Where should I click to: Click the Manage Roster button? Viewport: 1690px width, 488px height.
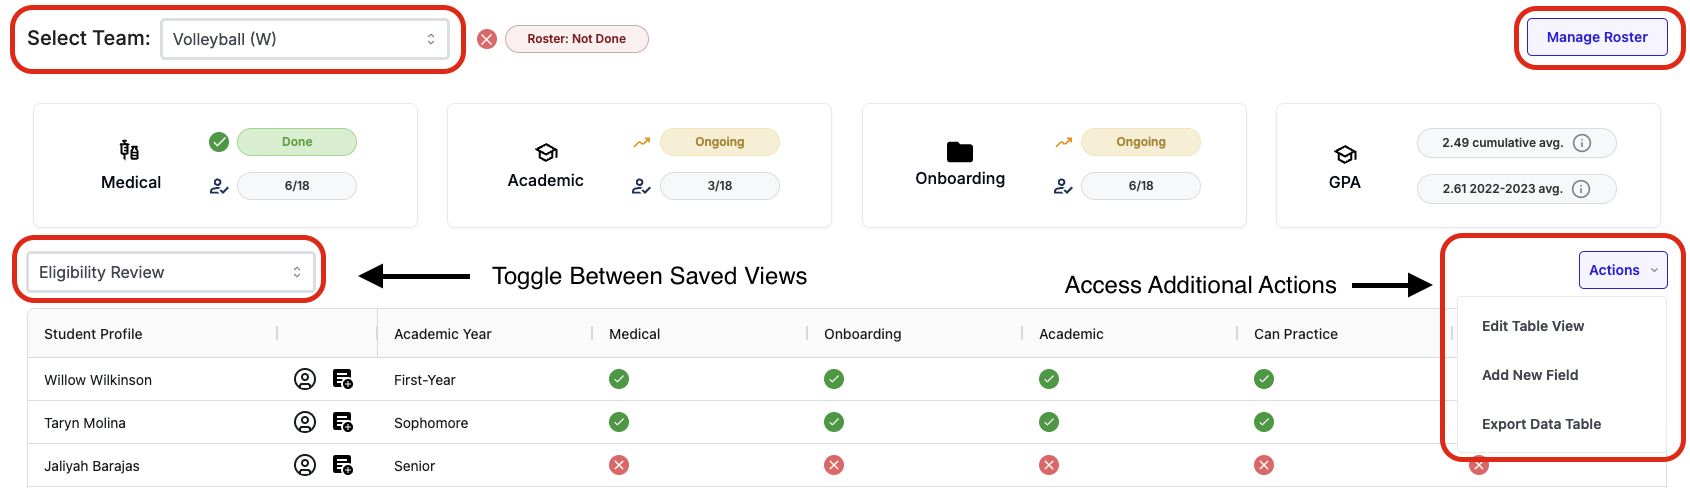click(1597, 37)
